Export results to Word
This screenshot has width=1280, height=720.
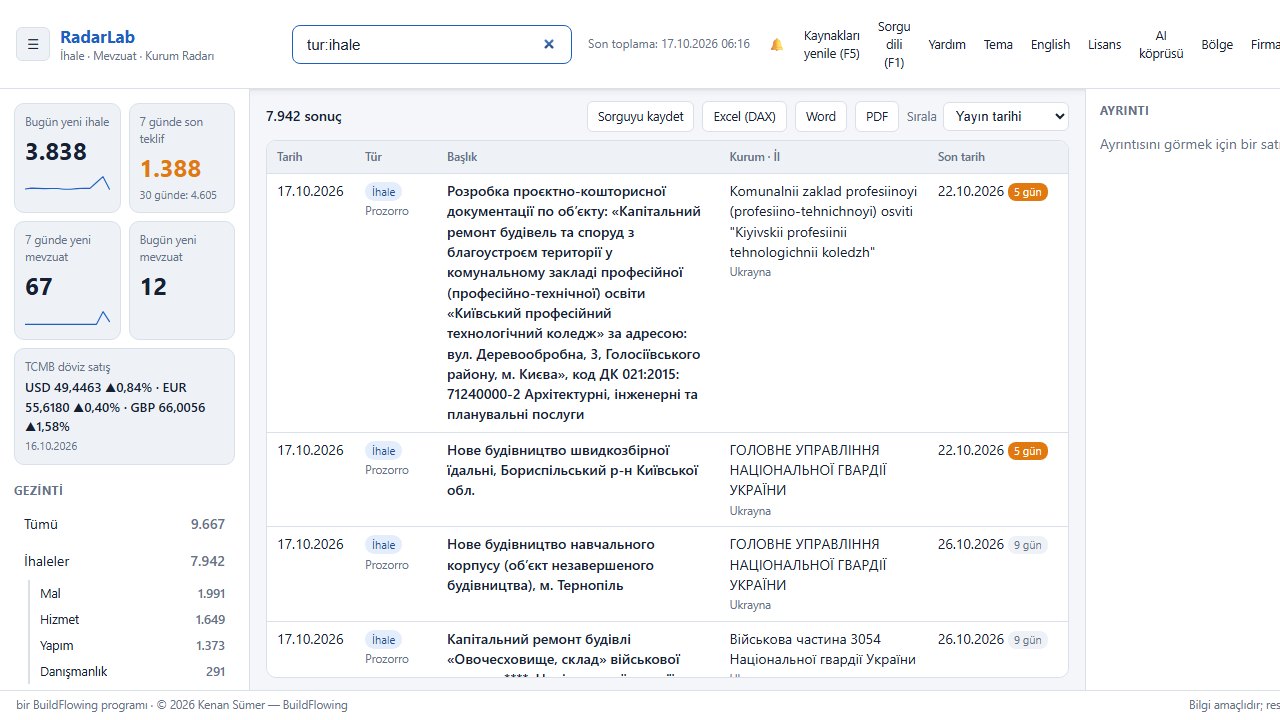coord(821,116)
